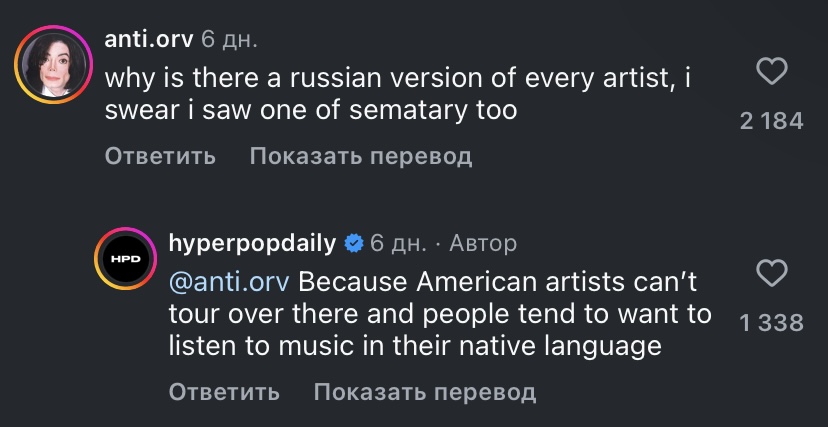The height and width of the screenshot is (427, 828).
Task: Click the 6 дн. timestamp beside anti.orv
Action: 229,39
